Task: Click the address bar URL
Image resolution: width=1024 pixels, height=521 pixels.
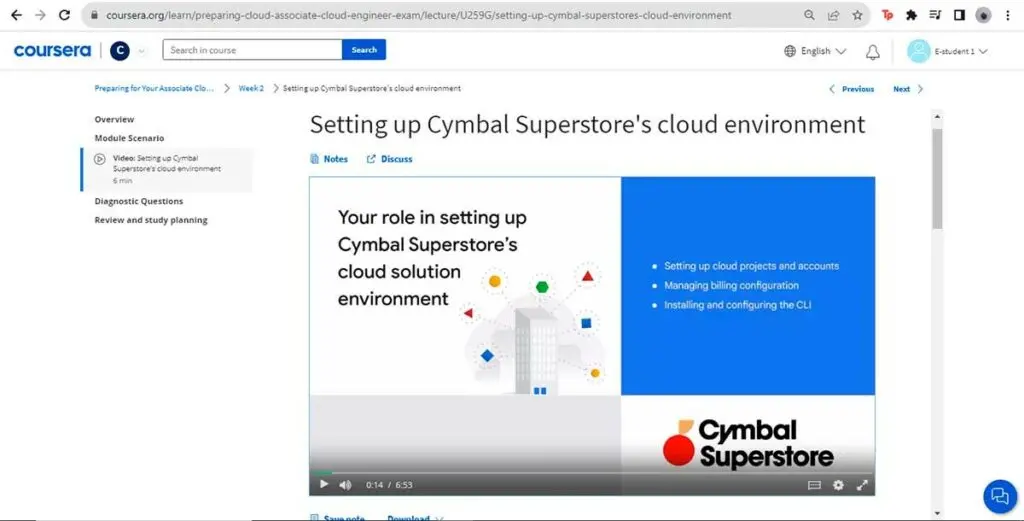Action: coord(419,15)
